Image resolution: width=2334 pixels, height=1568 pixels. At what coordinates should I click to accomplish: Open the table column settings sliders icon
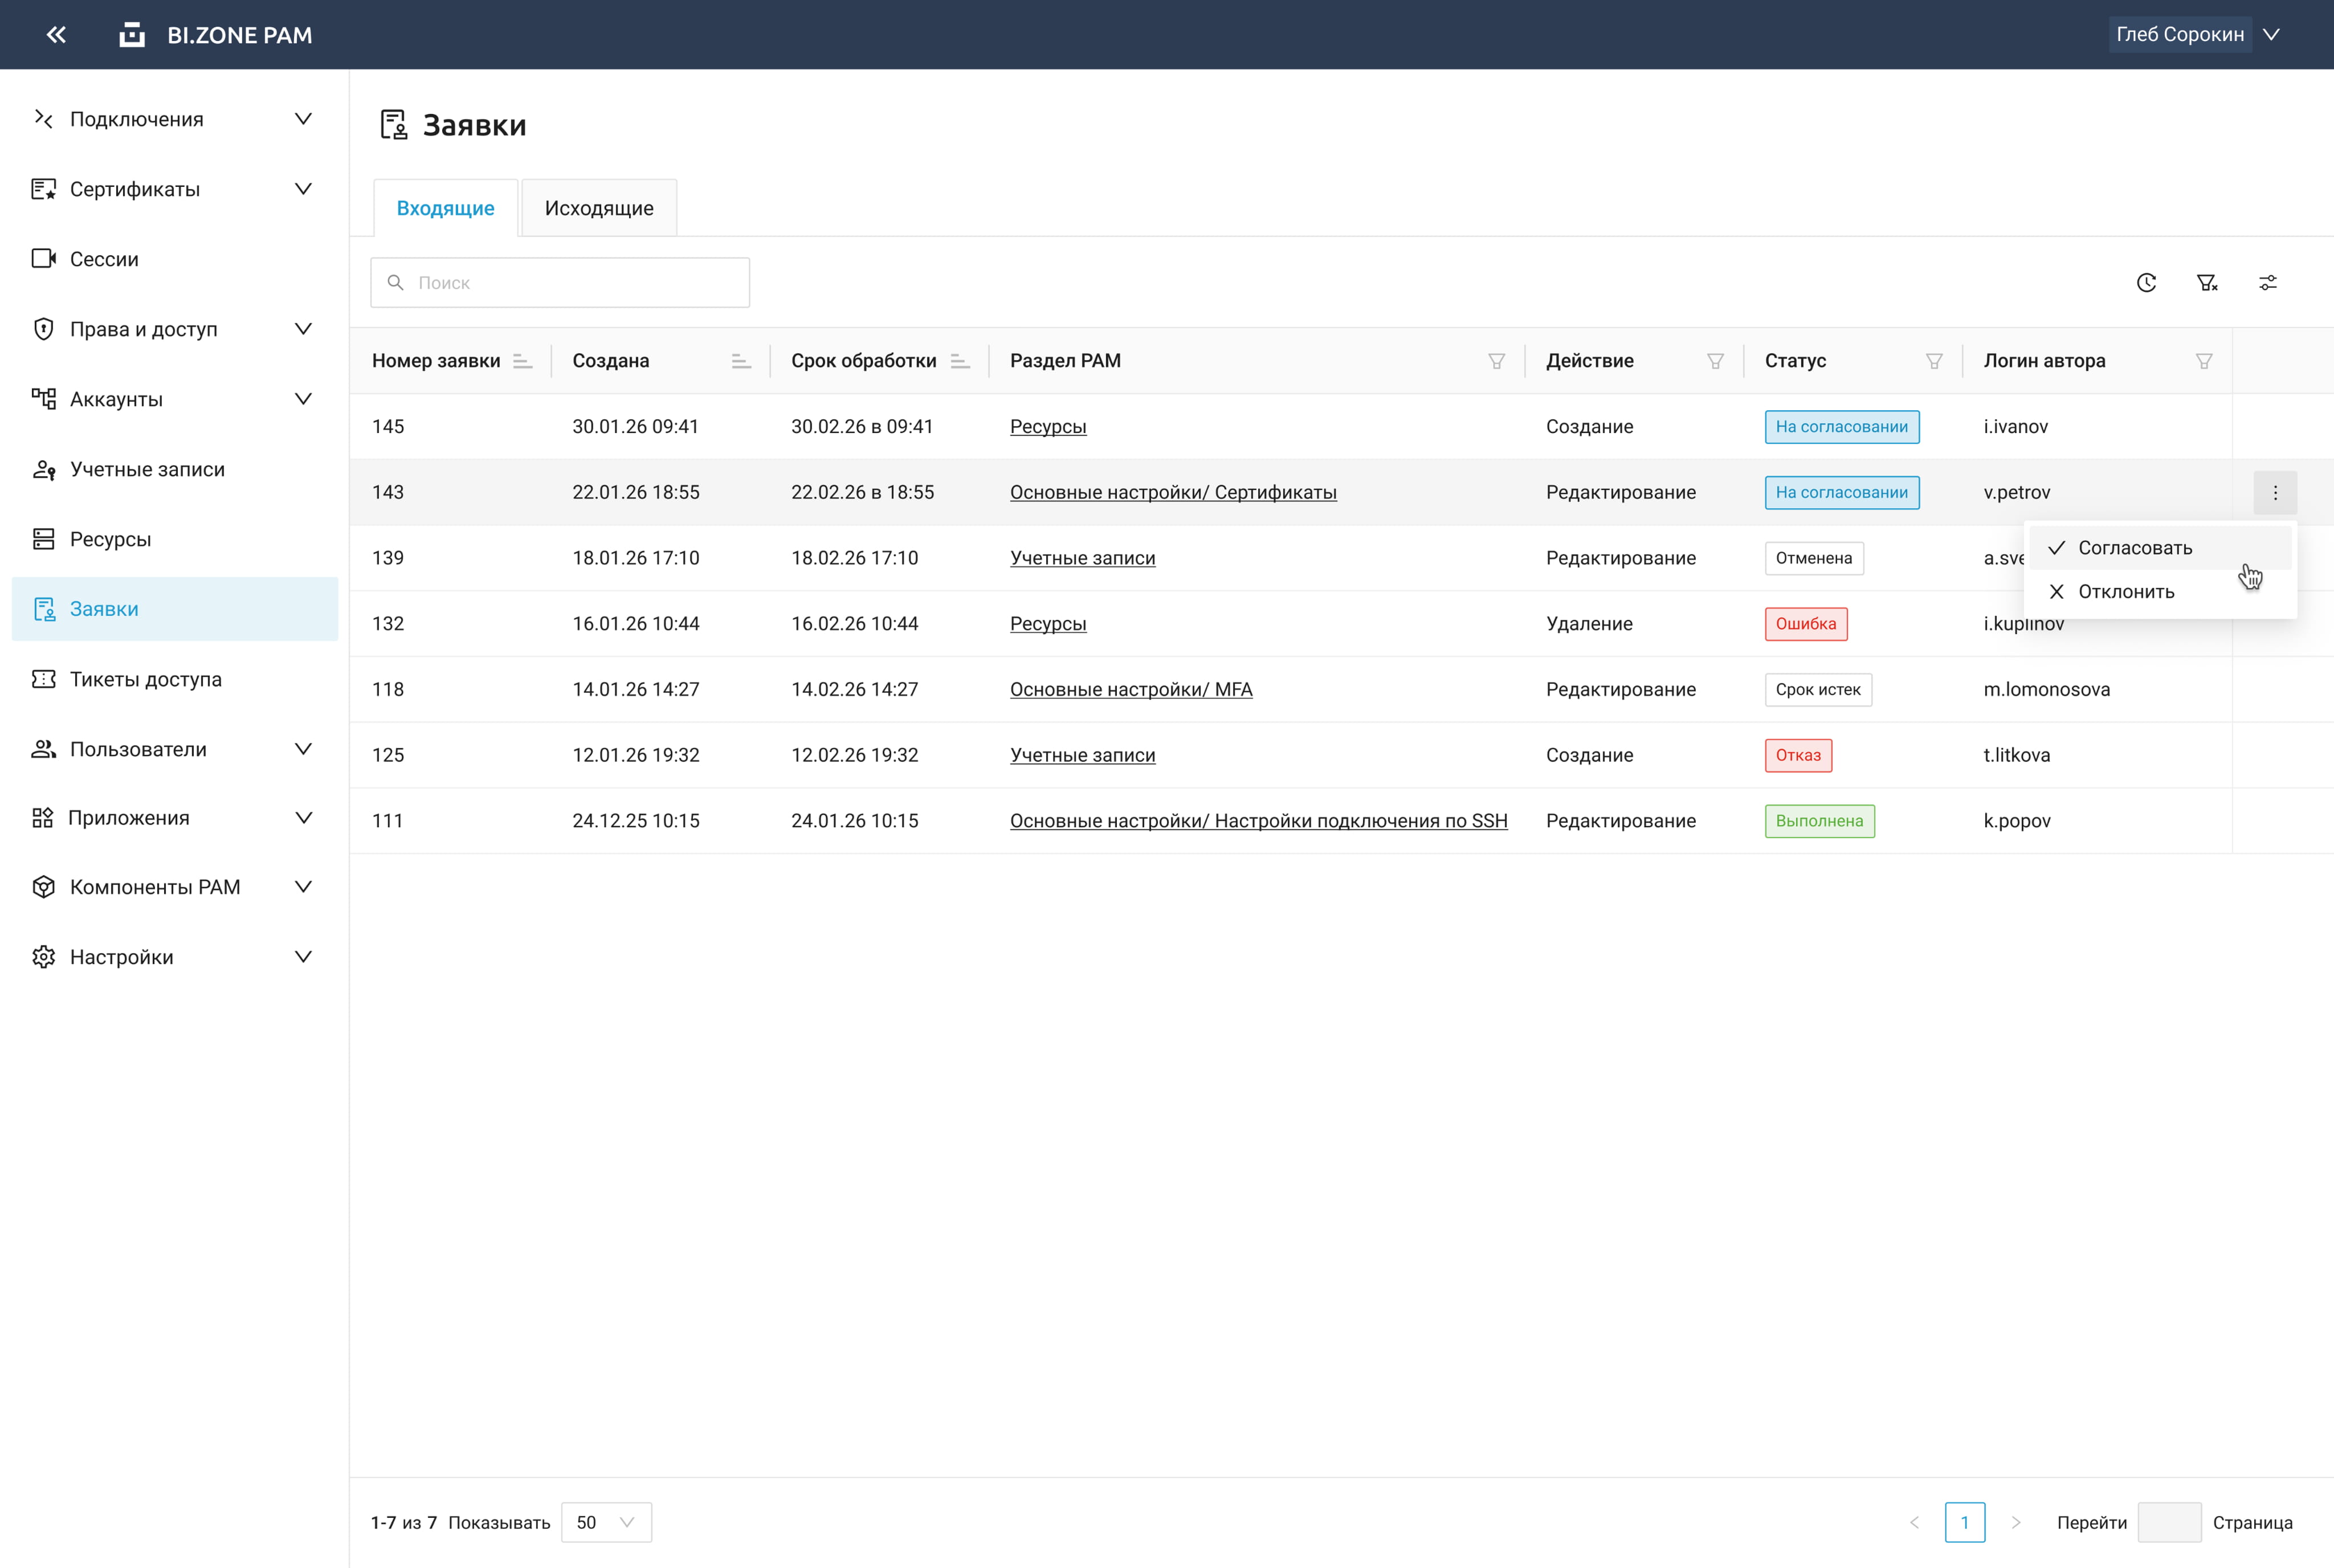[2268, 283]
